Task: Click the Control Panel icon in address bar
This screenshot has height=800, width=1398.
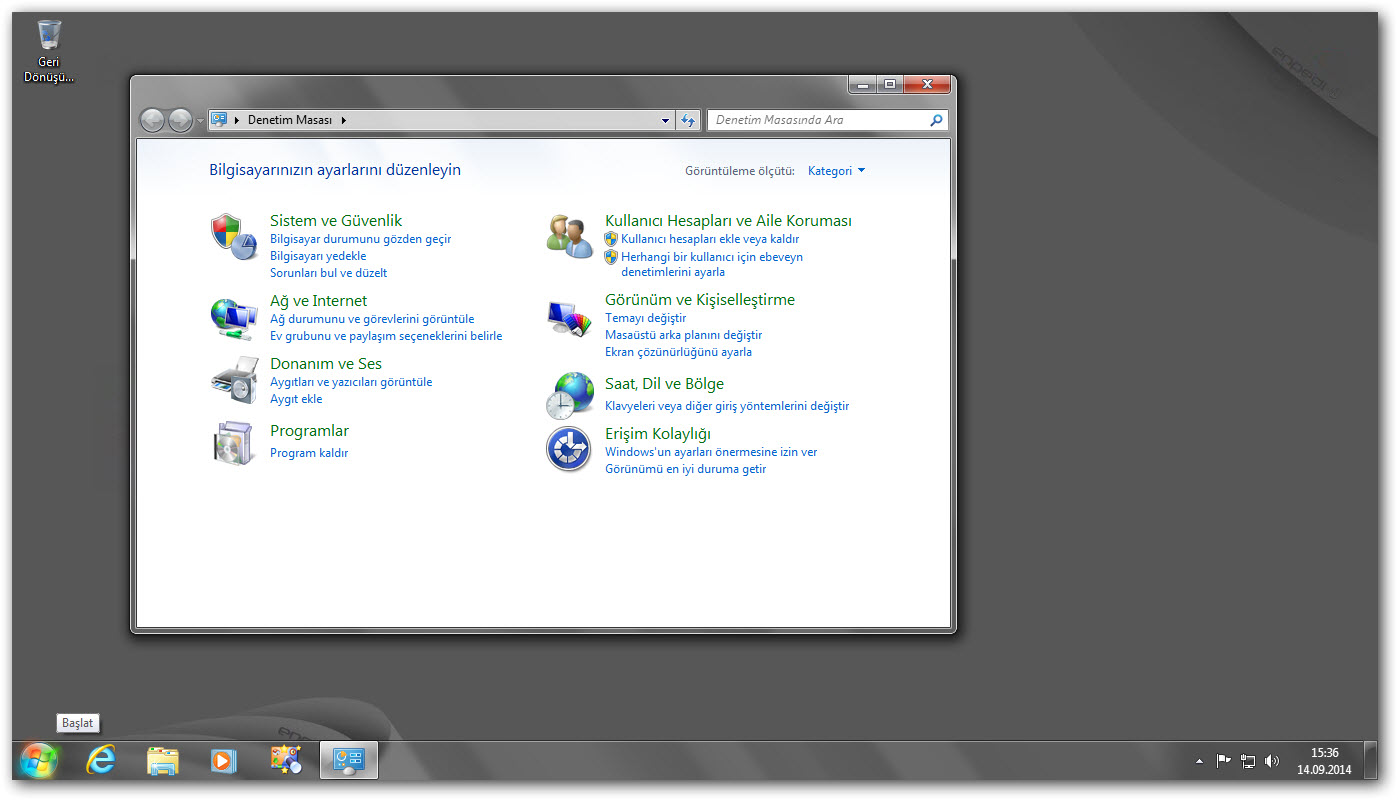Action: point(219,120)
